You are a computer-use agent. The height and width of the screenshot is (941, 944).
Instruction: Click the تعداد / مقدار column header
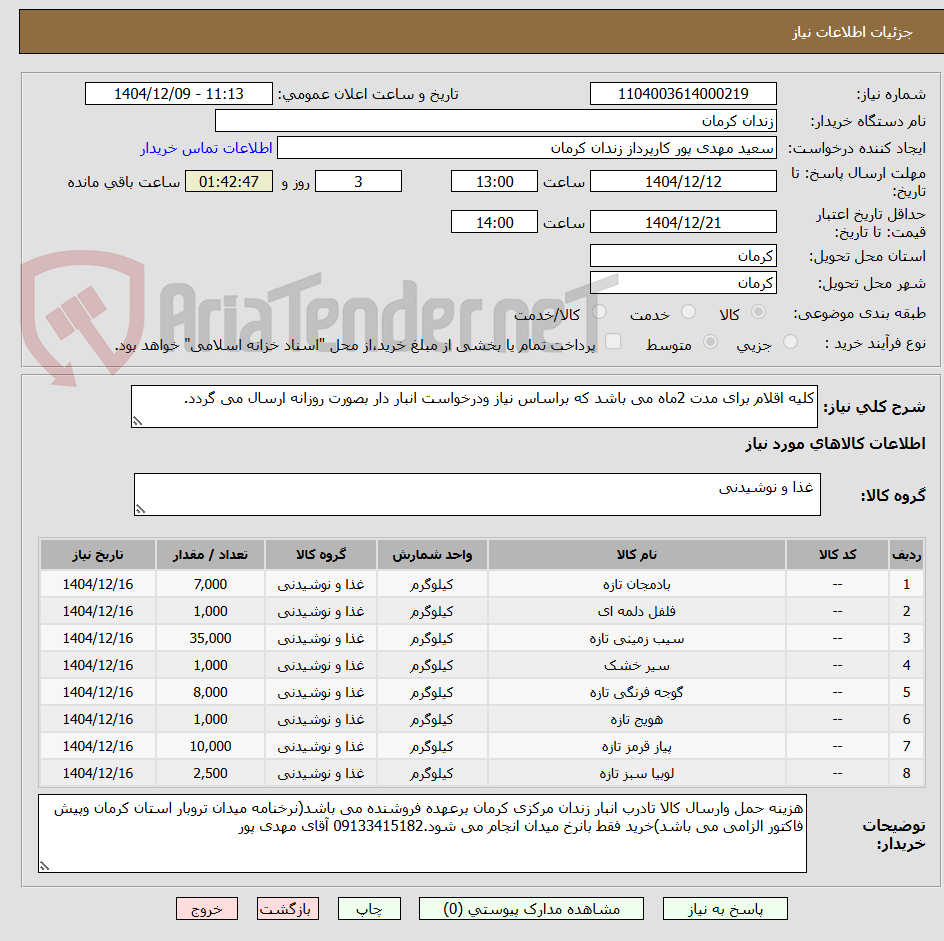(210, 554)
